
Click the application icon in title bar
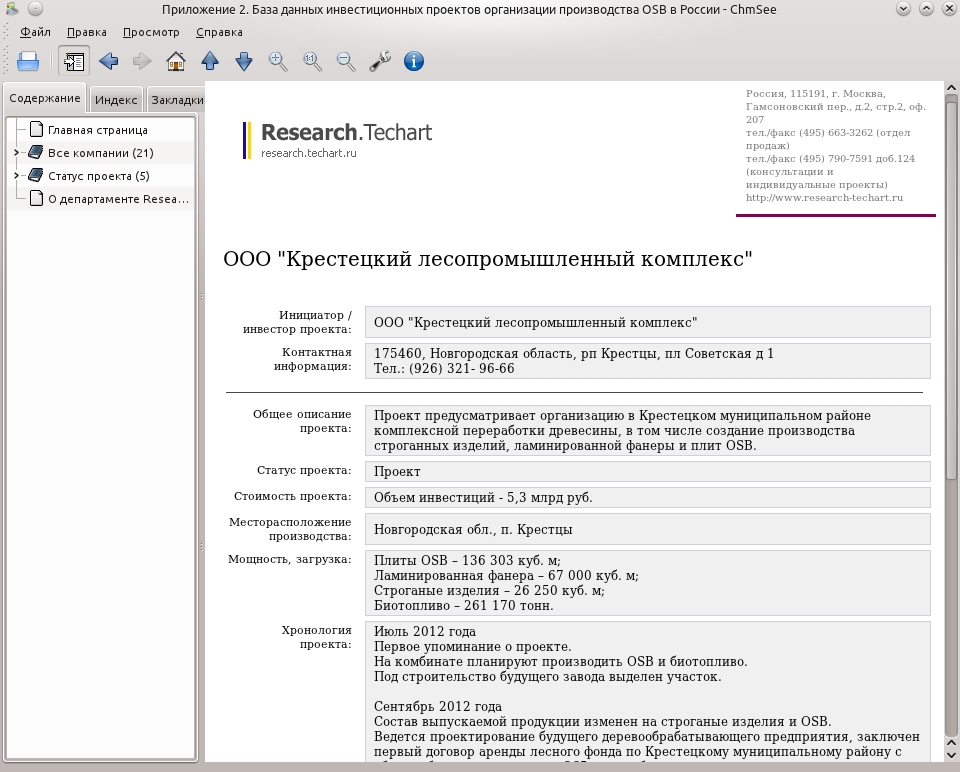[x=12, y=9]
